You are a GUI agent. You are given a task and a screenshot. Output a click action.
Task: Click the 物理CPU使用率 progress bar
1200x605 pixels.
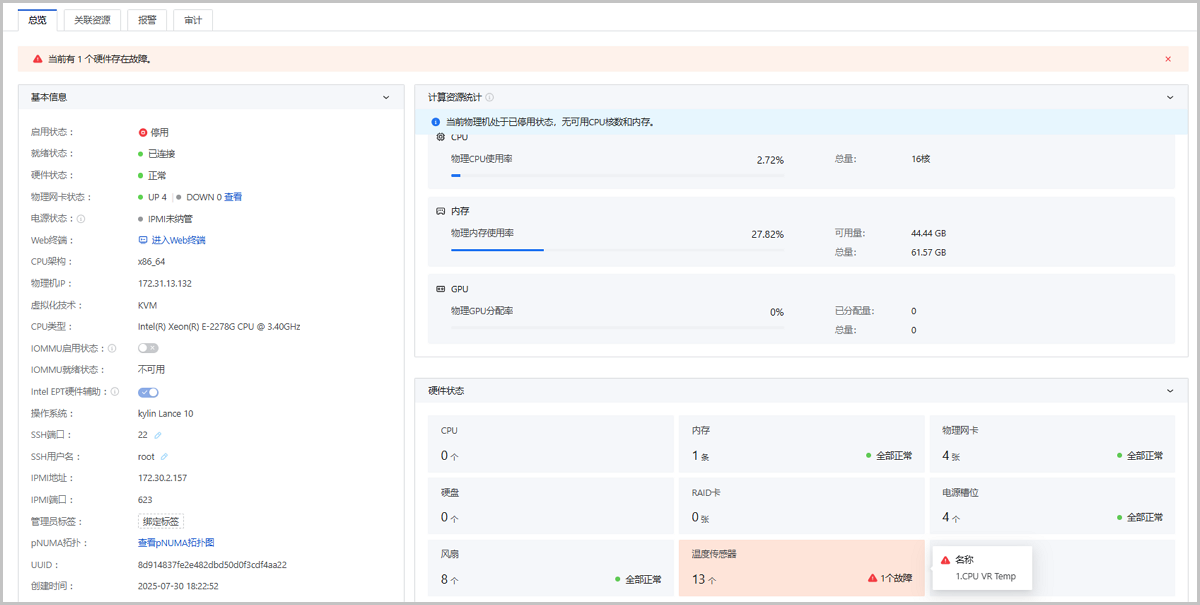point(617,175)
